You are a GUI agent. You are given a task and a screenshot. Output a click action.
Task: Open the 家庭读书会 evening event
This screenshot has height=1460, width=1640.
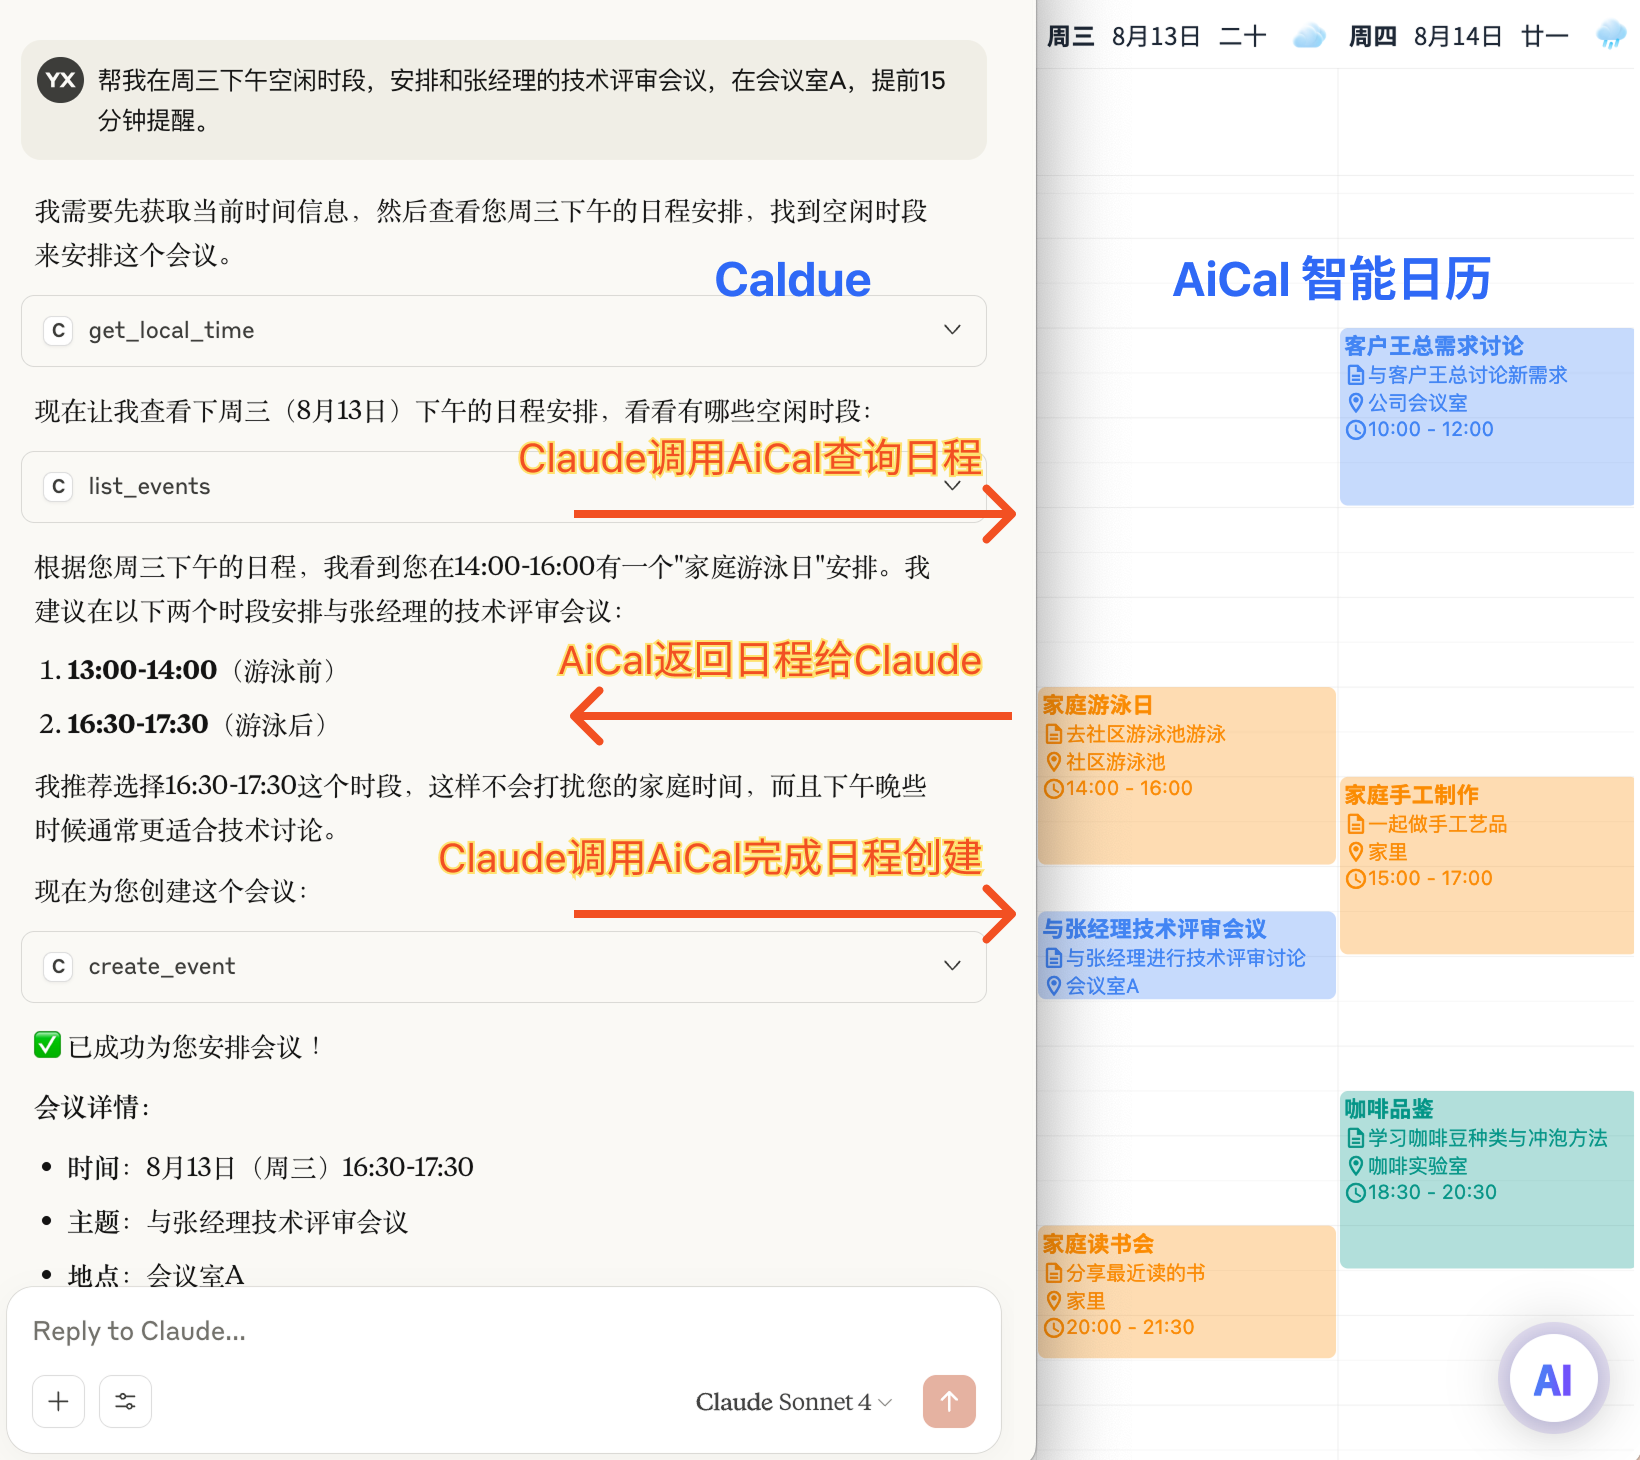(x=1186, y=1290)
